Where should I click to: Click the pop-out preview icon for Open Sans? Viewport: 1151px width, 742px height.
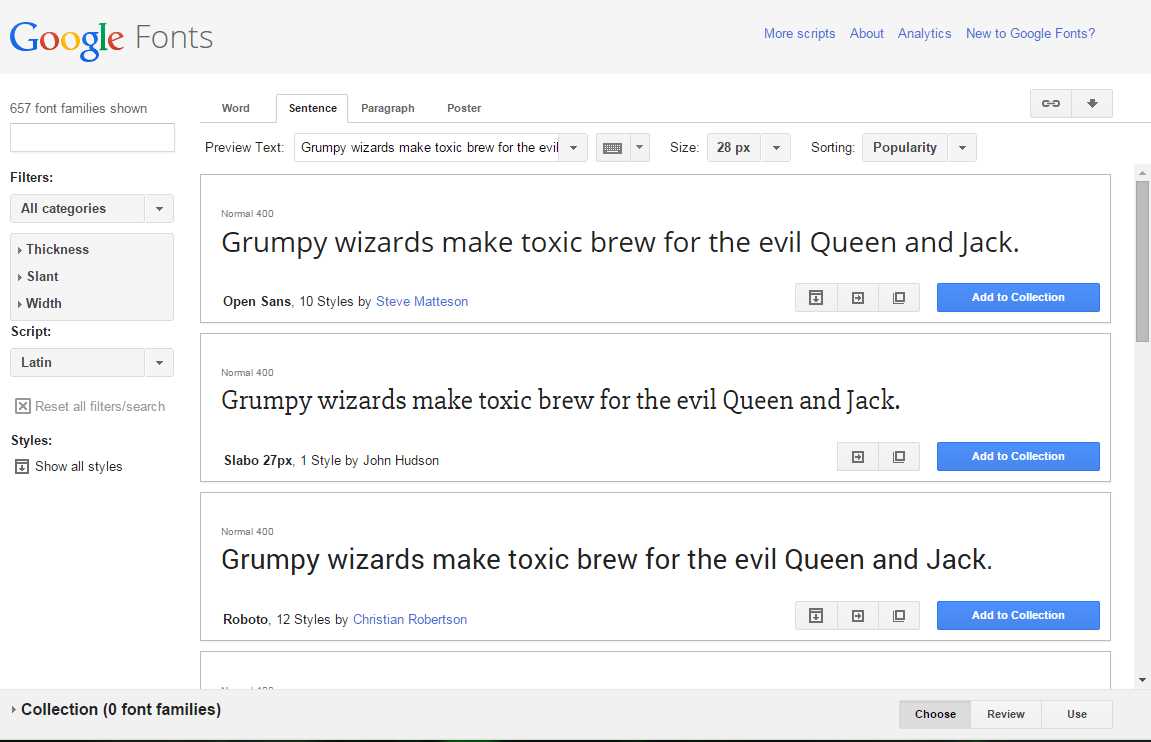click(x=898, y=297)
